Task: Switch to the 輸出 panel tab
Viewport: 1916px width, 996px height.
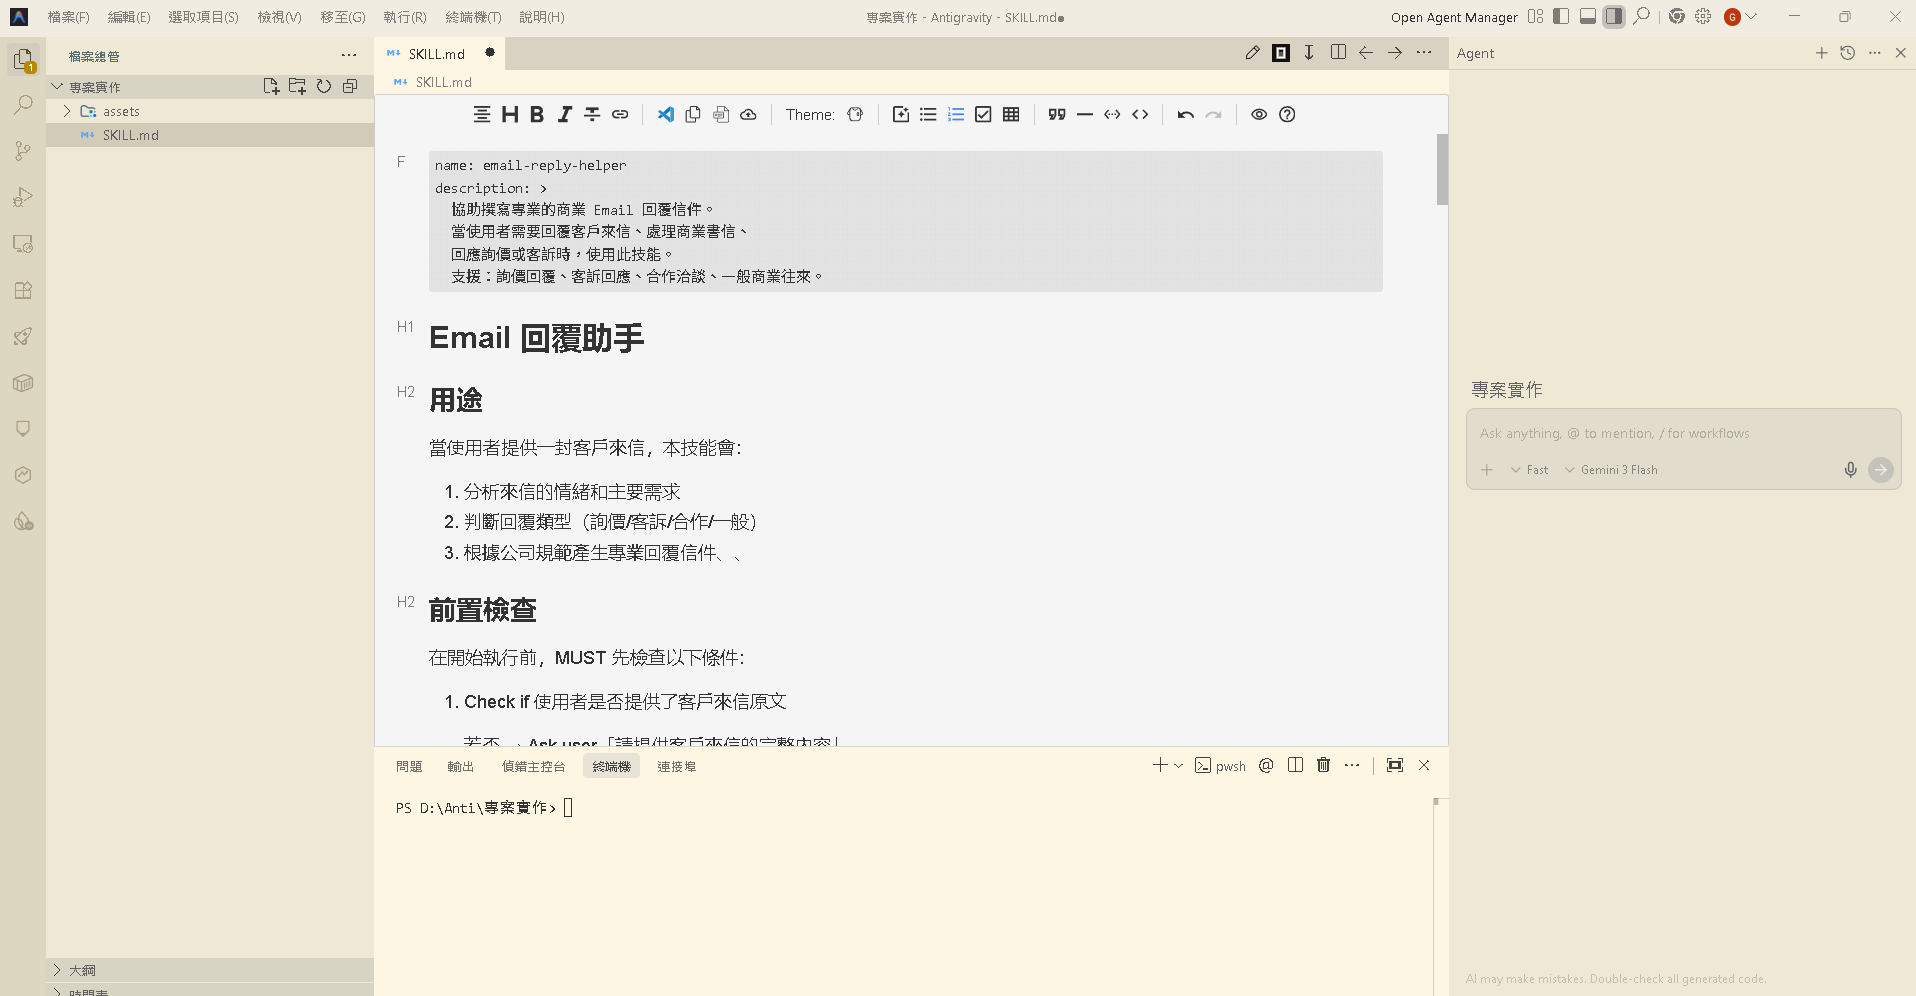Action: (460, 766)
